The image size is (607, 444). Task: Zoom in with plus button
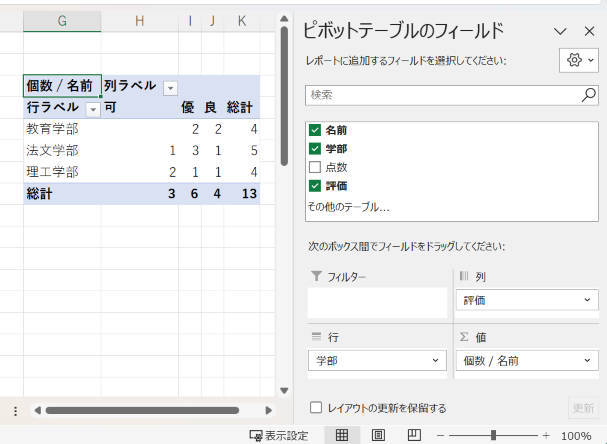click(x=546, y=435)
